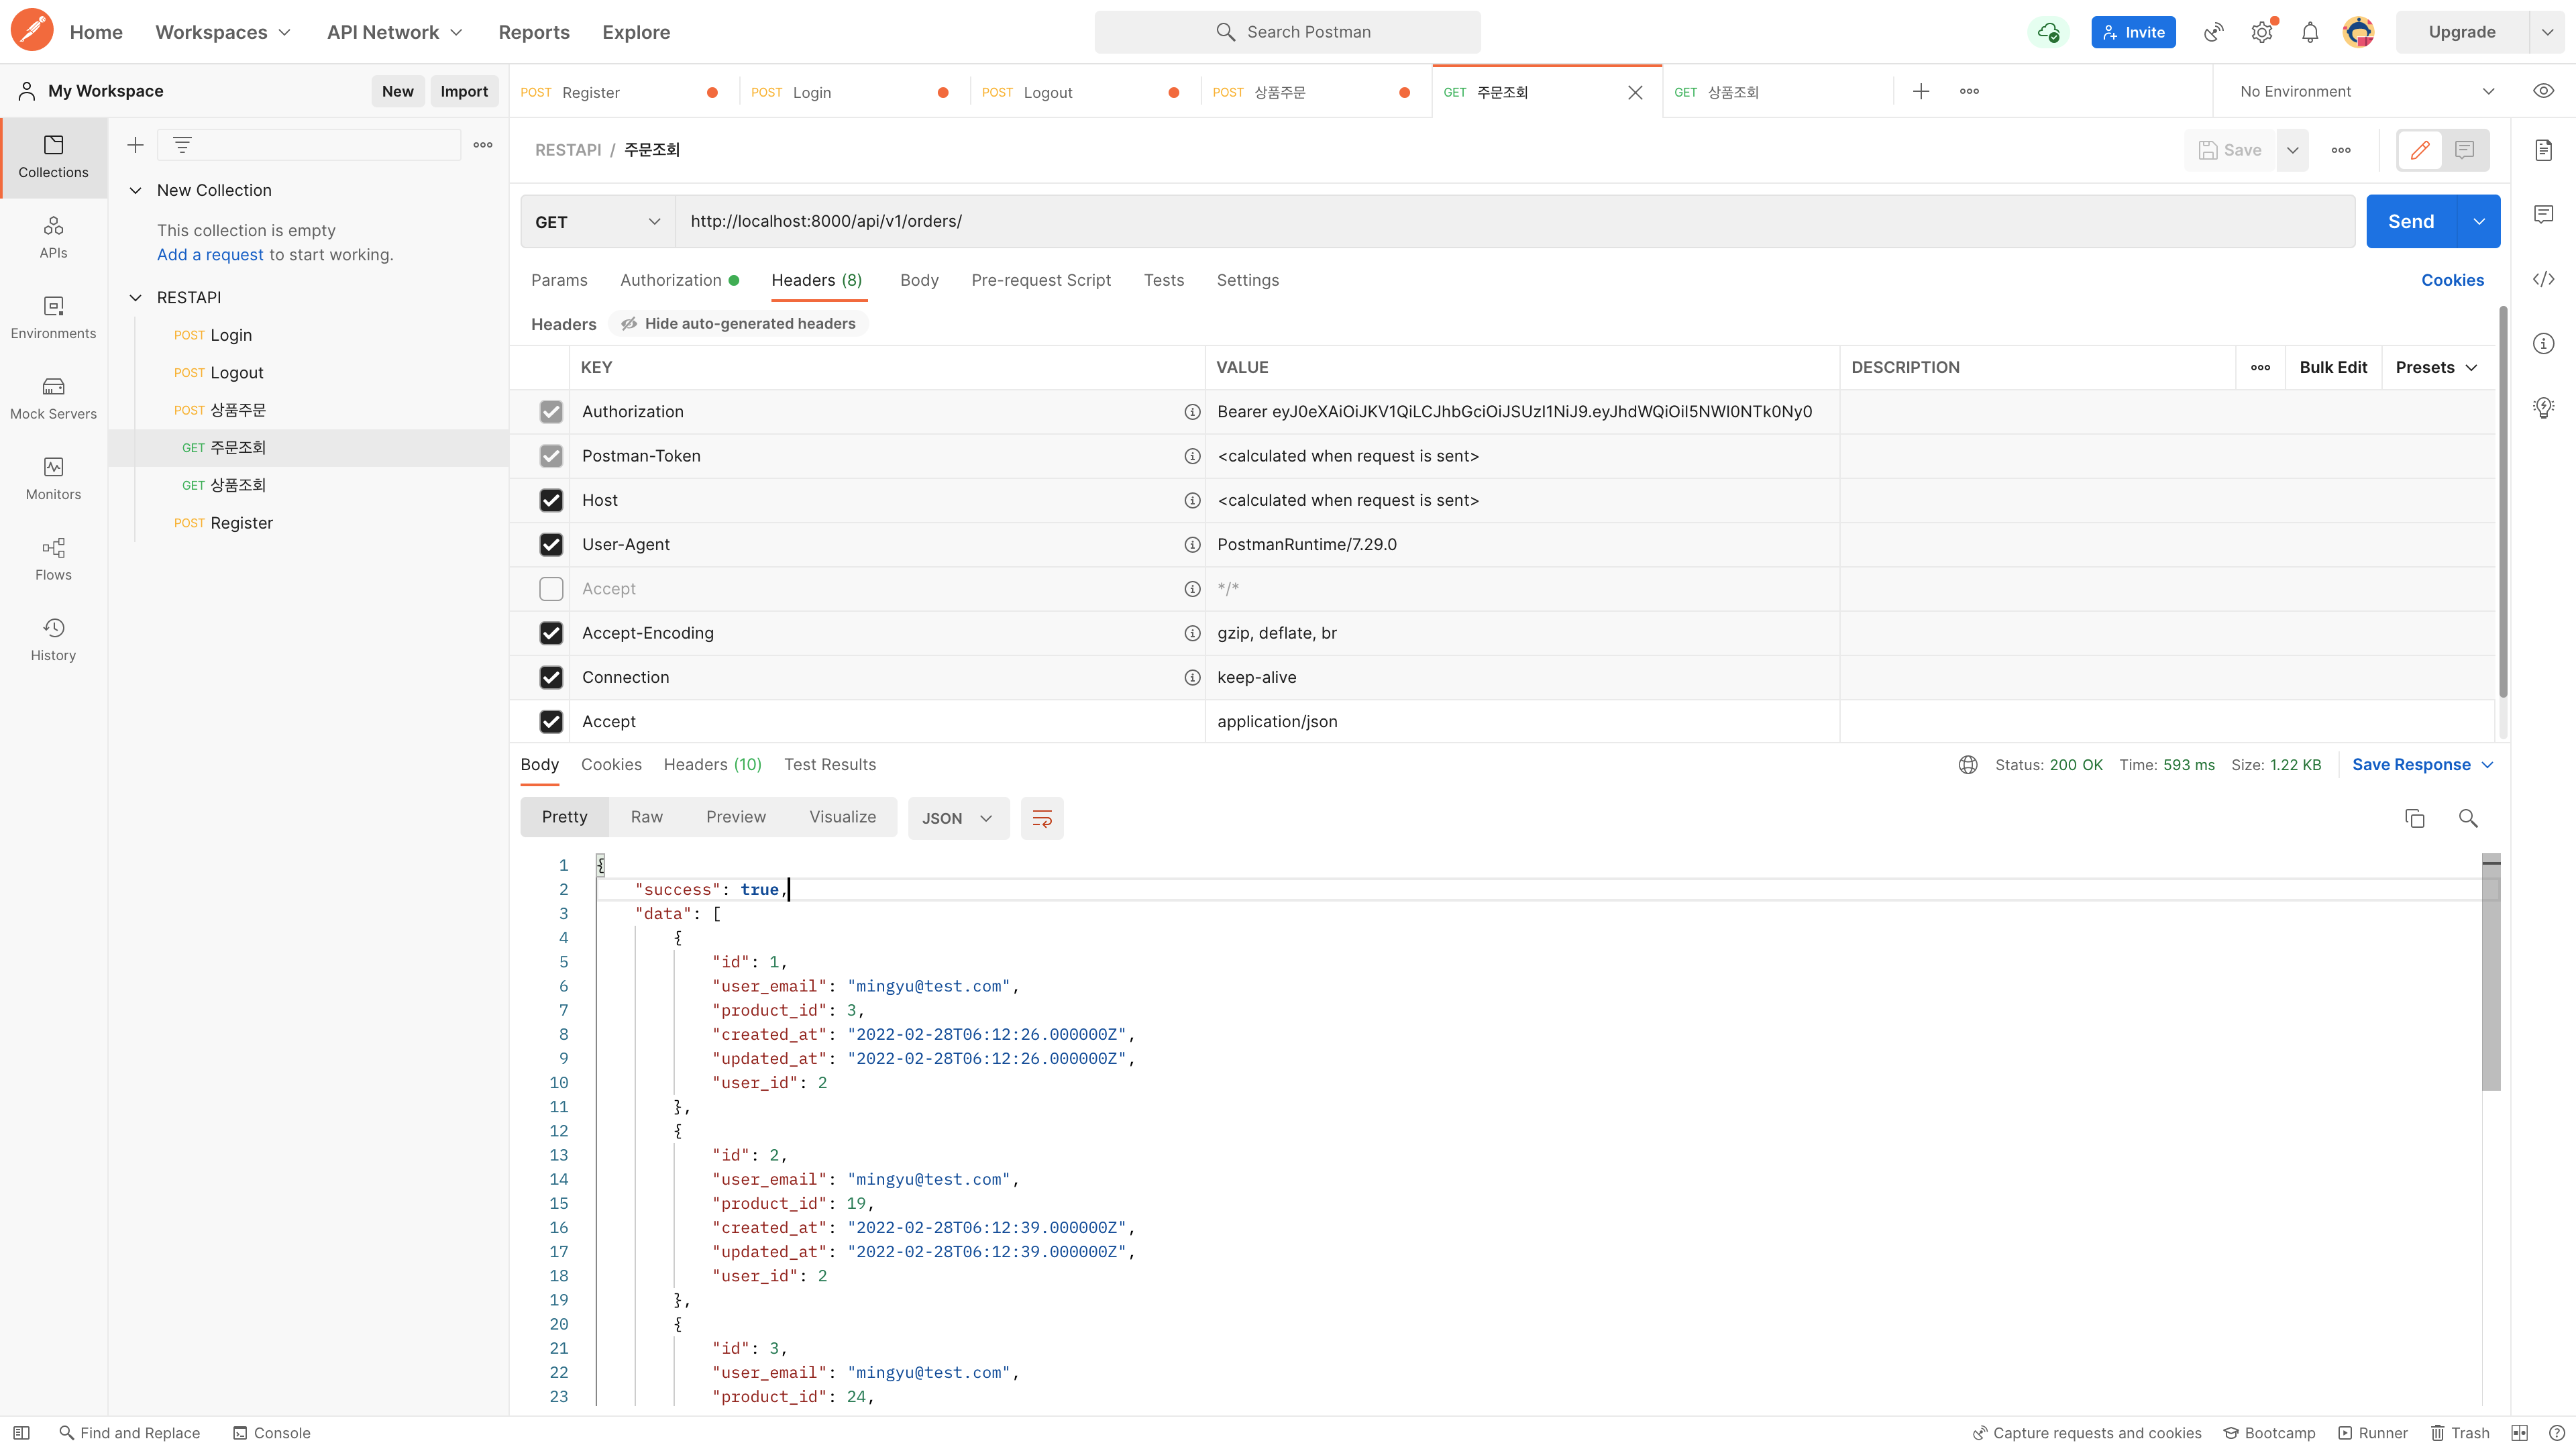Click the request URL input field
2576x1449 pixels.
point(1500,222)
